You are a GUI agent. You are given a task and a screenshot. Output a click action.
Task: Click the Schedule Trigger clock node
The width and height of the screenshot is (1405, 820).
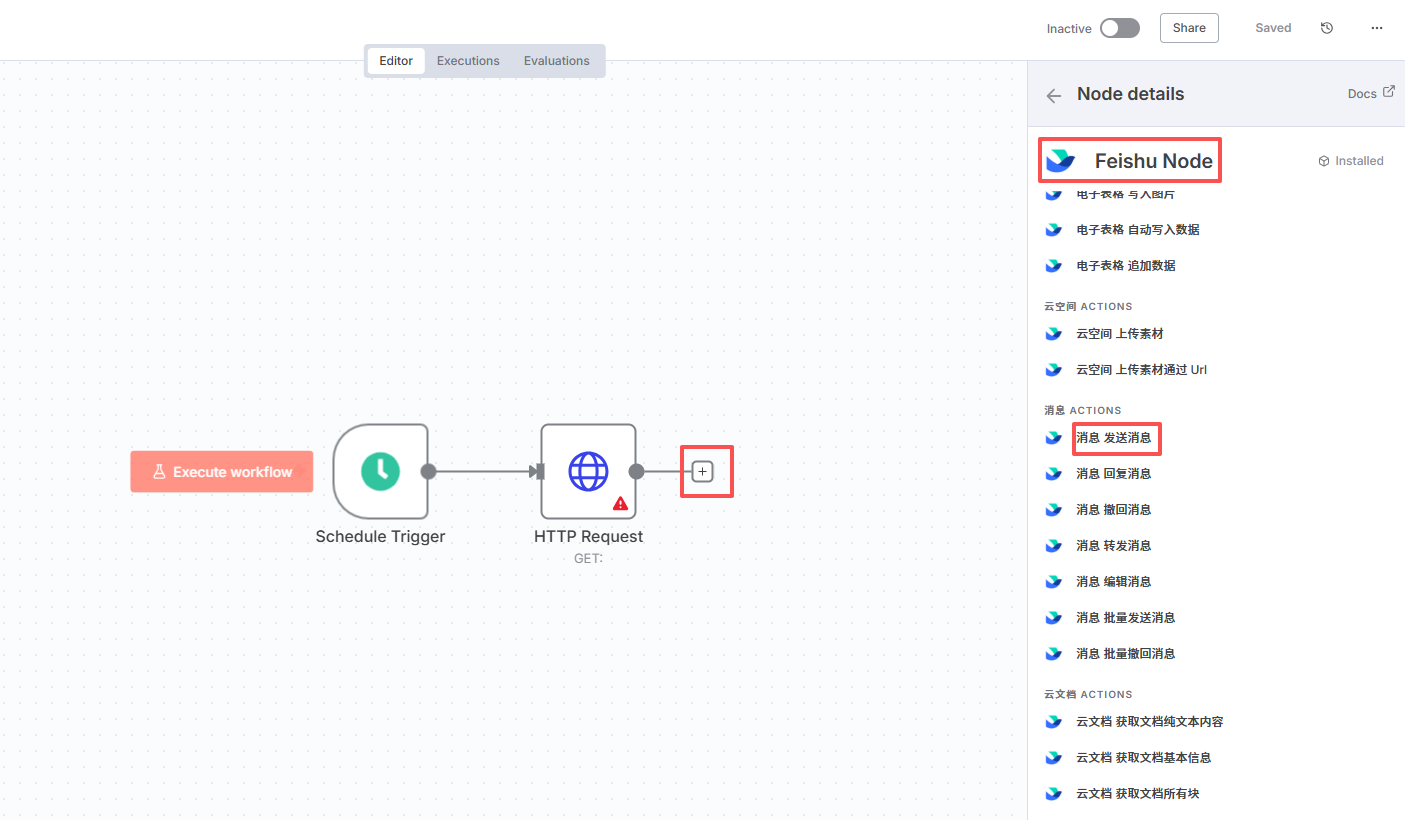click(380, 471)
